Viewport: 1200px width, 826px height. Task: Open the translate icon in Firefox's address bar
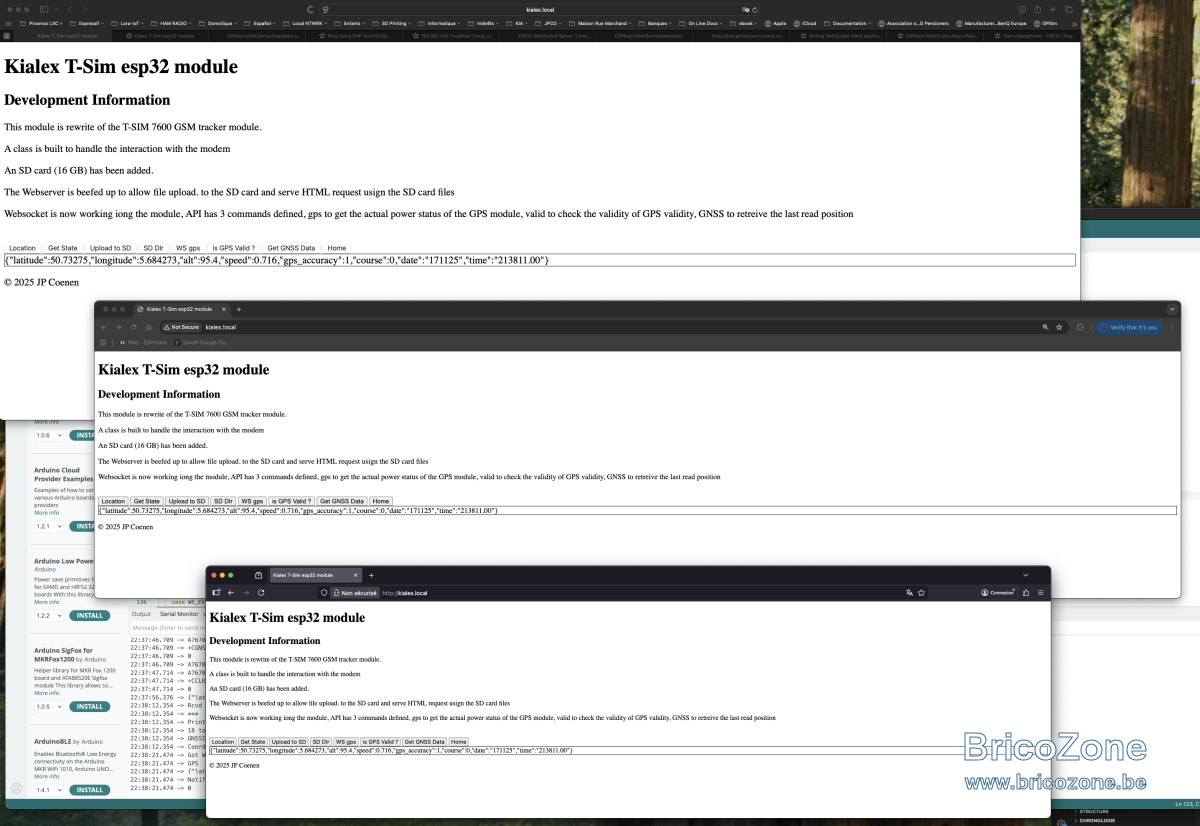(x=909, y=592)
